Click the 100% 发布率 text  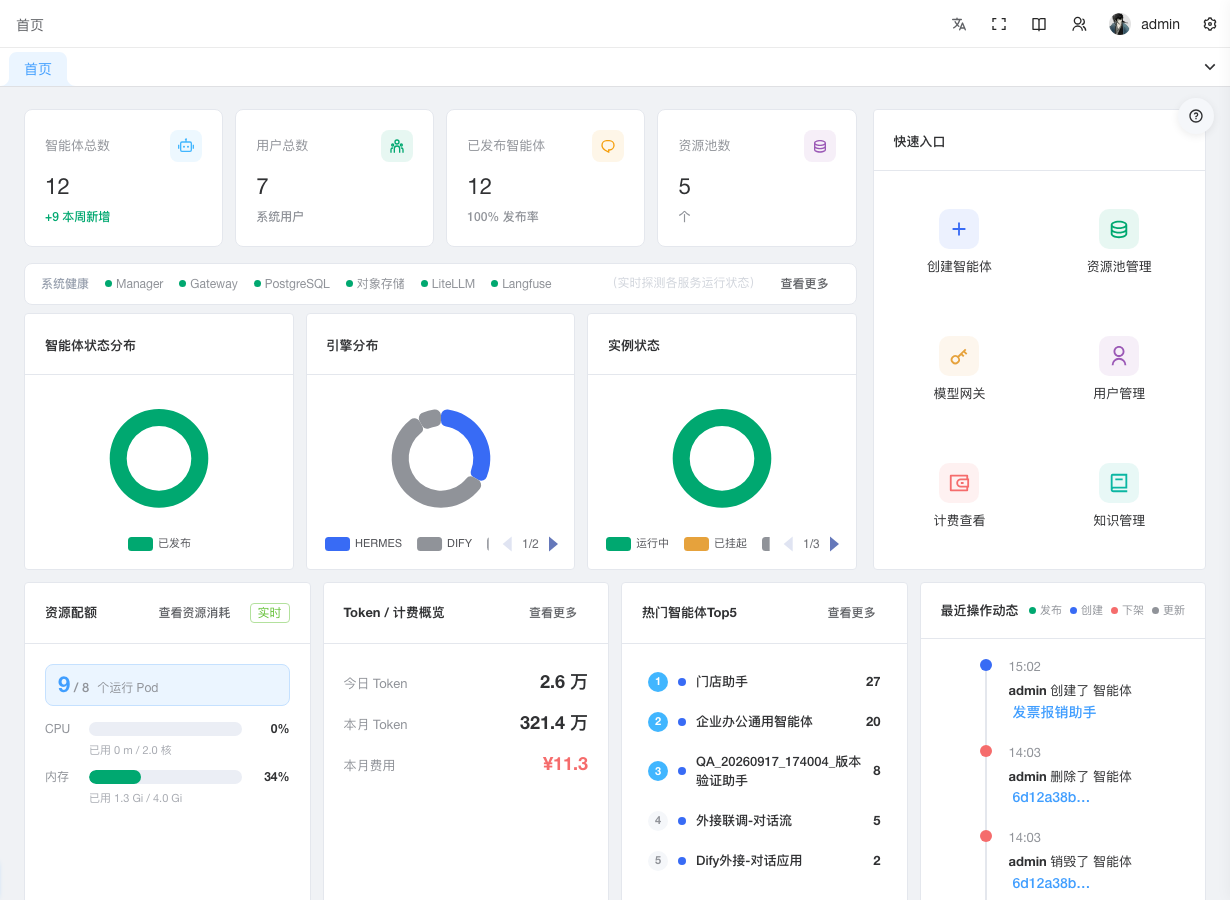click(x=503, y=217)
